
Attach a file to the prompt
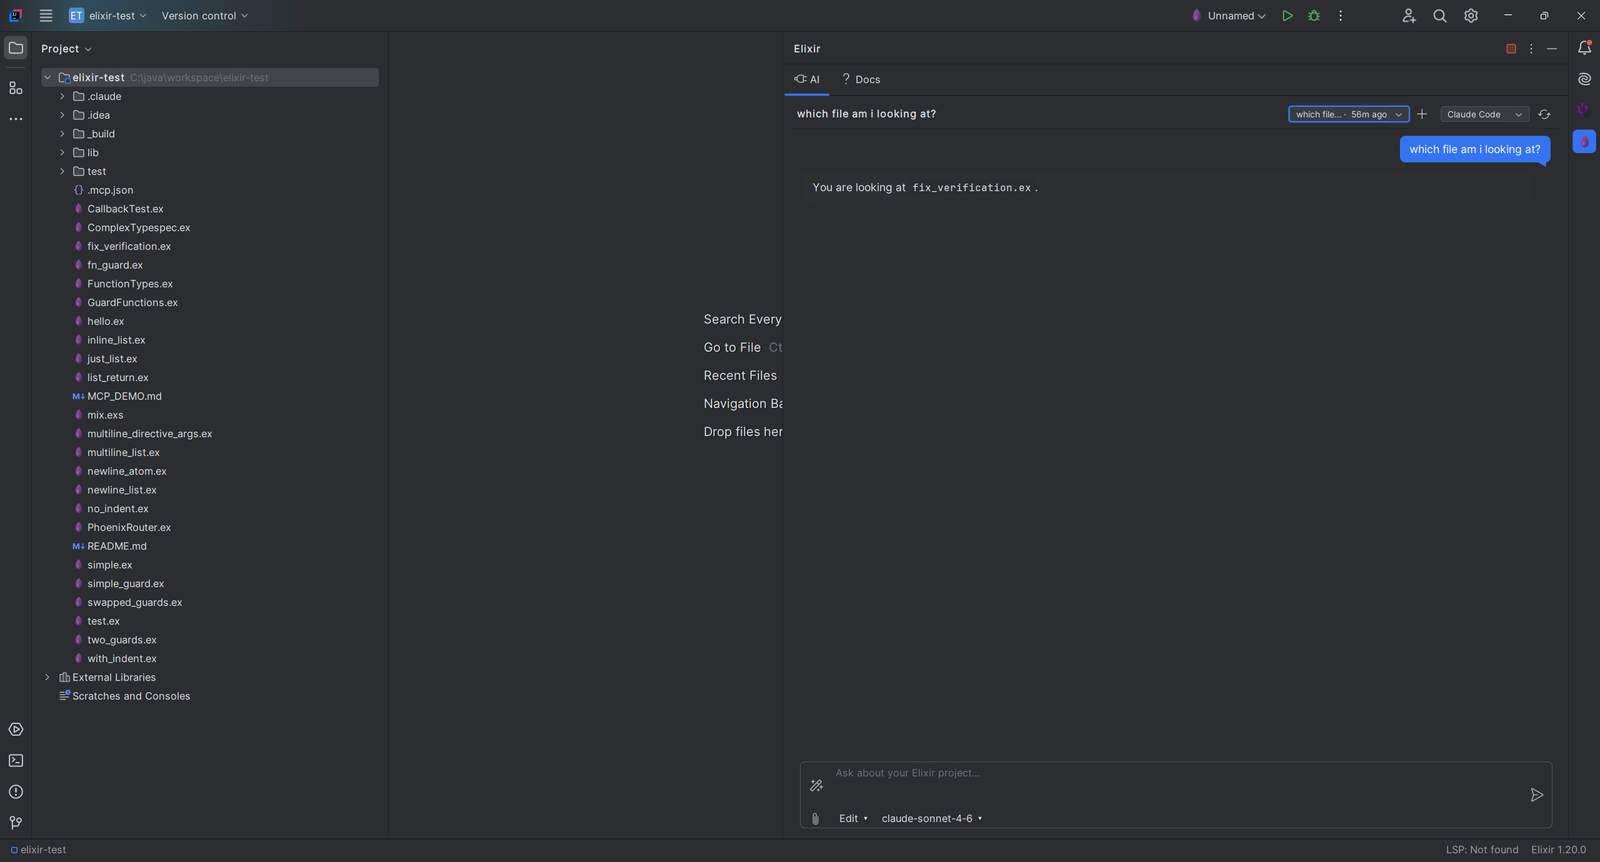tap(815, 819)
